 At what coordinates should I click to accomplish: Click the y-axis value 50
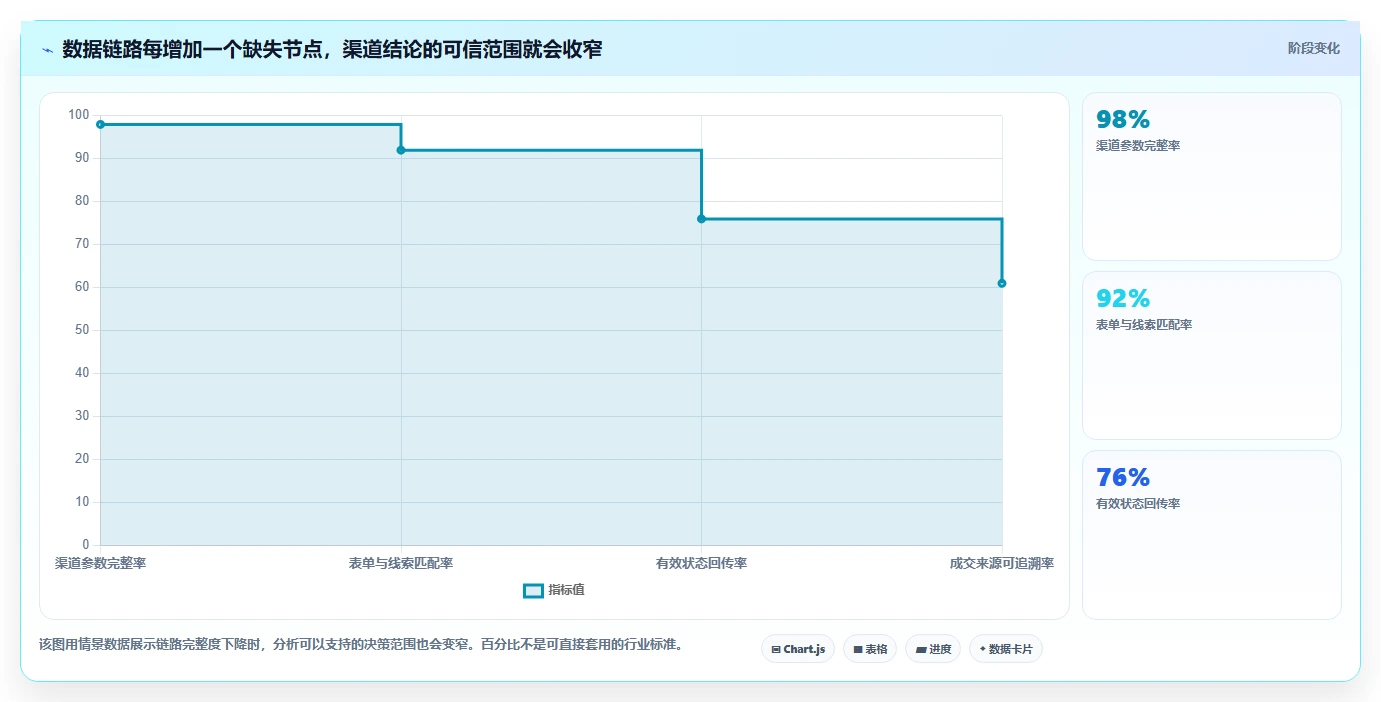coord(82,330)
